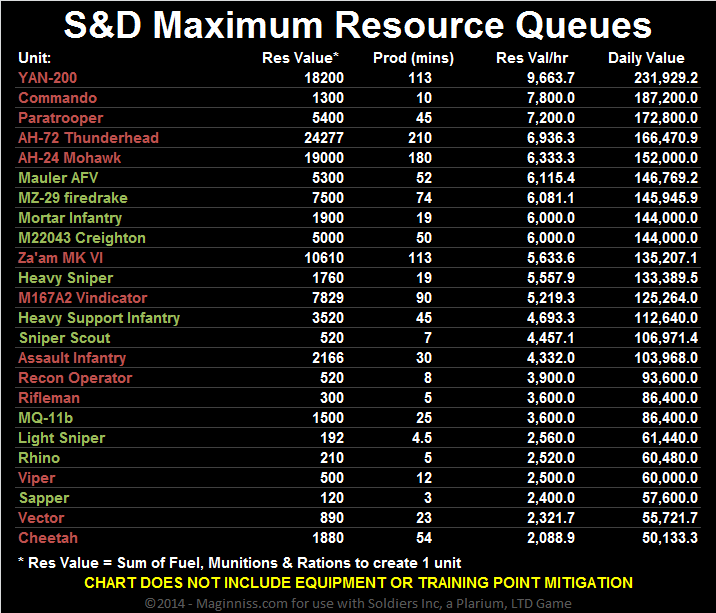Select the 'Res Val/hr' column header

[532, 58]
